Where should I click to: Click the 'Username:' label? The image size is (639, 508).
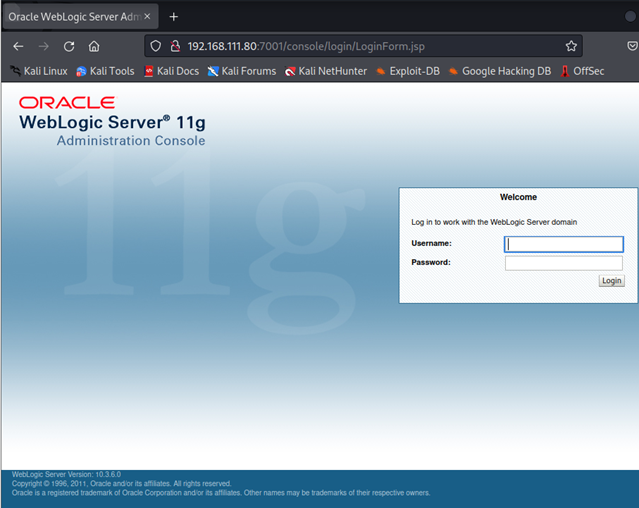(431, 243)
